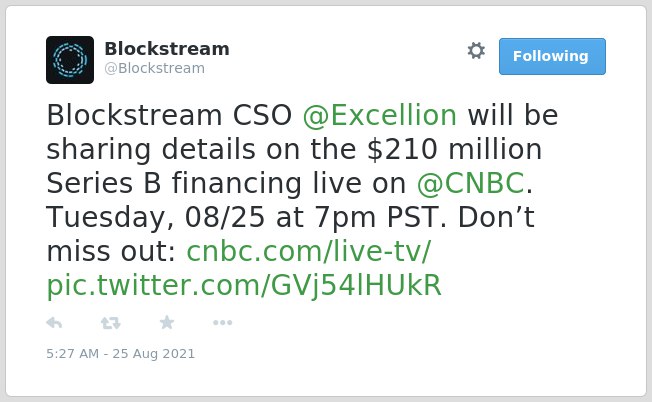Open the @CNBC mention
Viewport: 652px width, 402px height.
(470, 183)
